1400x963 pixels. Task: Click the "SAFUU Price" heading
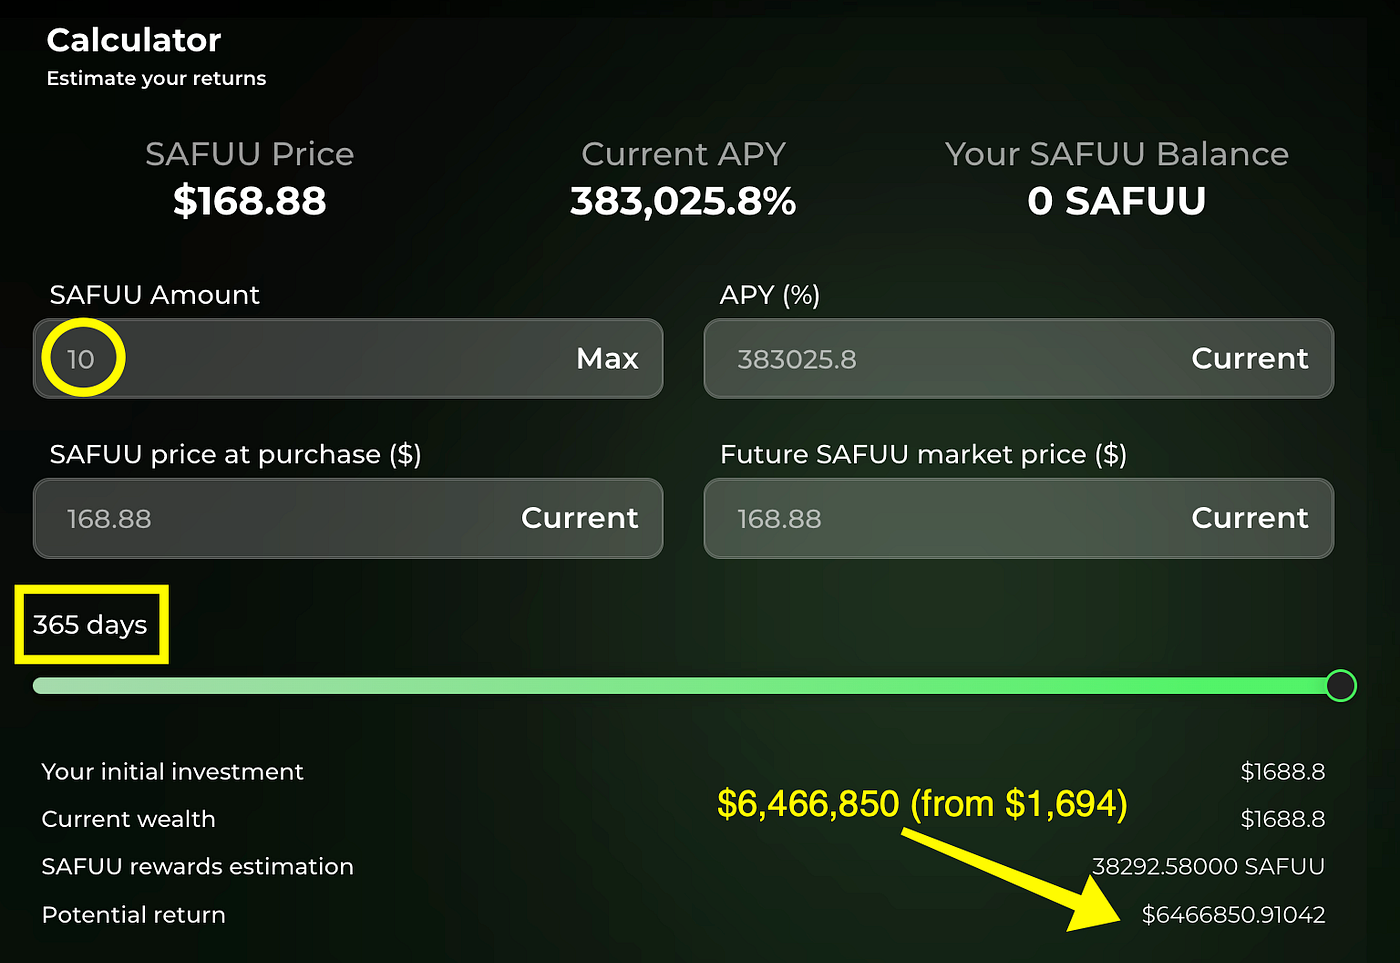coord(250,154)
